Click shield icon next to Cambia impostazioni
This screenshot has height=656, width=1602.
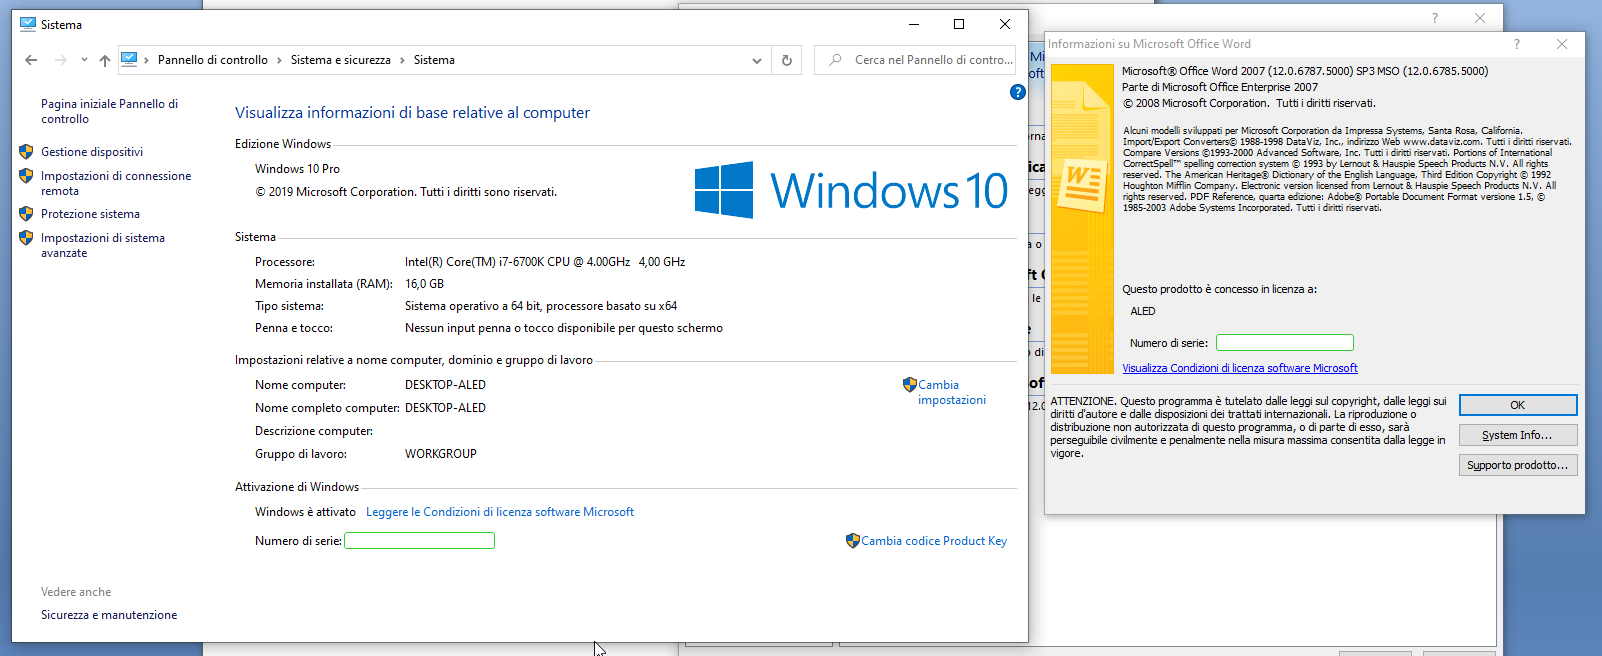coord(909,385)
